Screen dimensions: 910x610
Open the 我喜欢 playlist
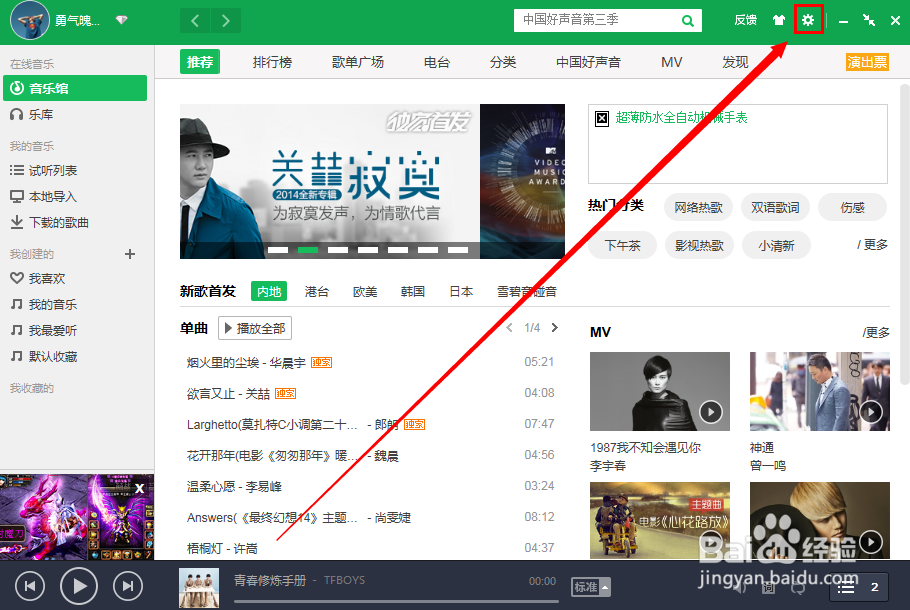click(38, 279)
